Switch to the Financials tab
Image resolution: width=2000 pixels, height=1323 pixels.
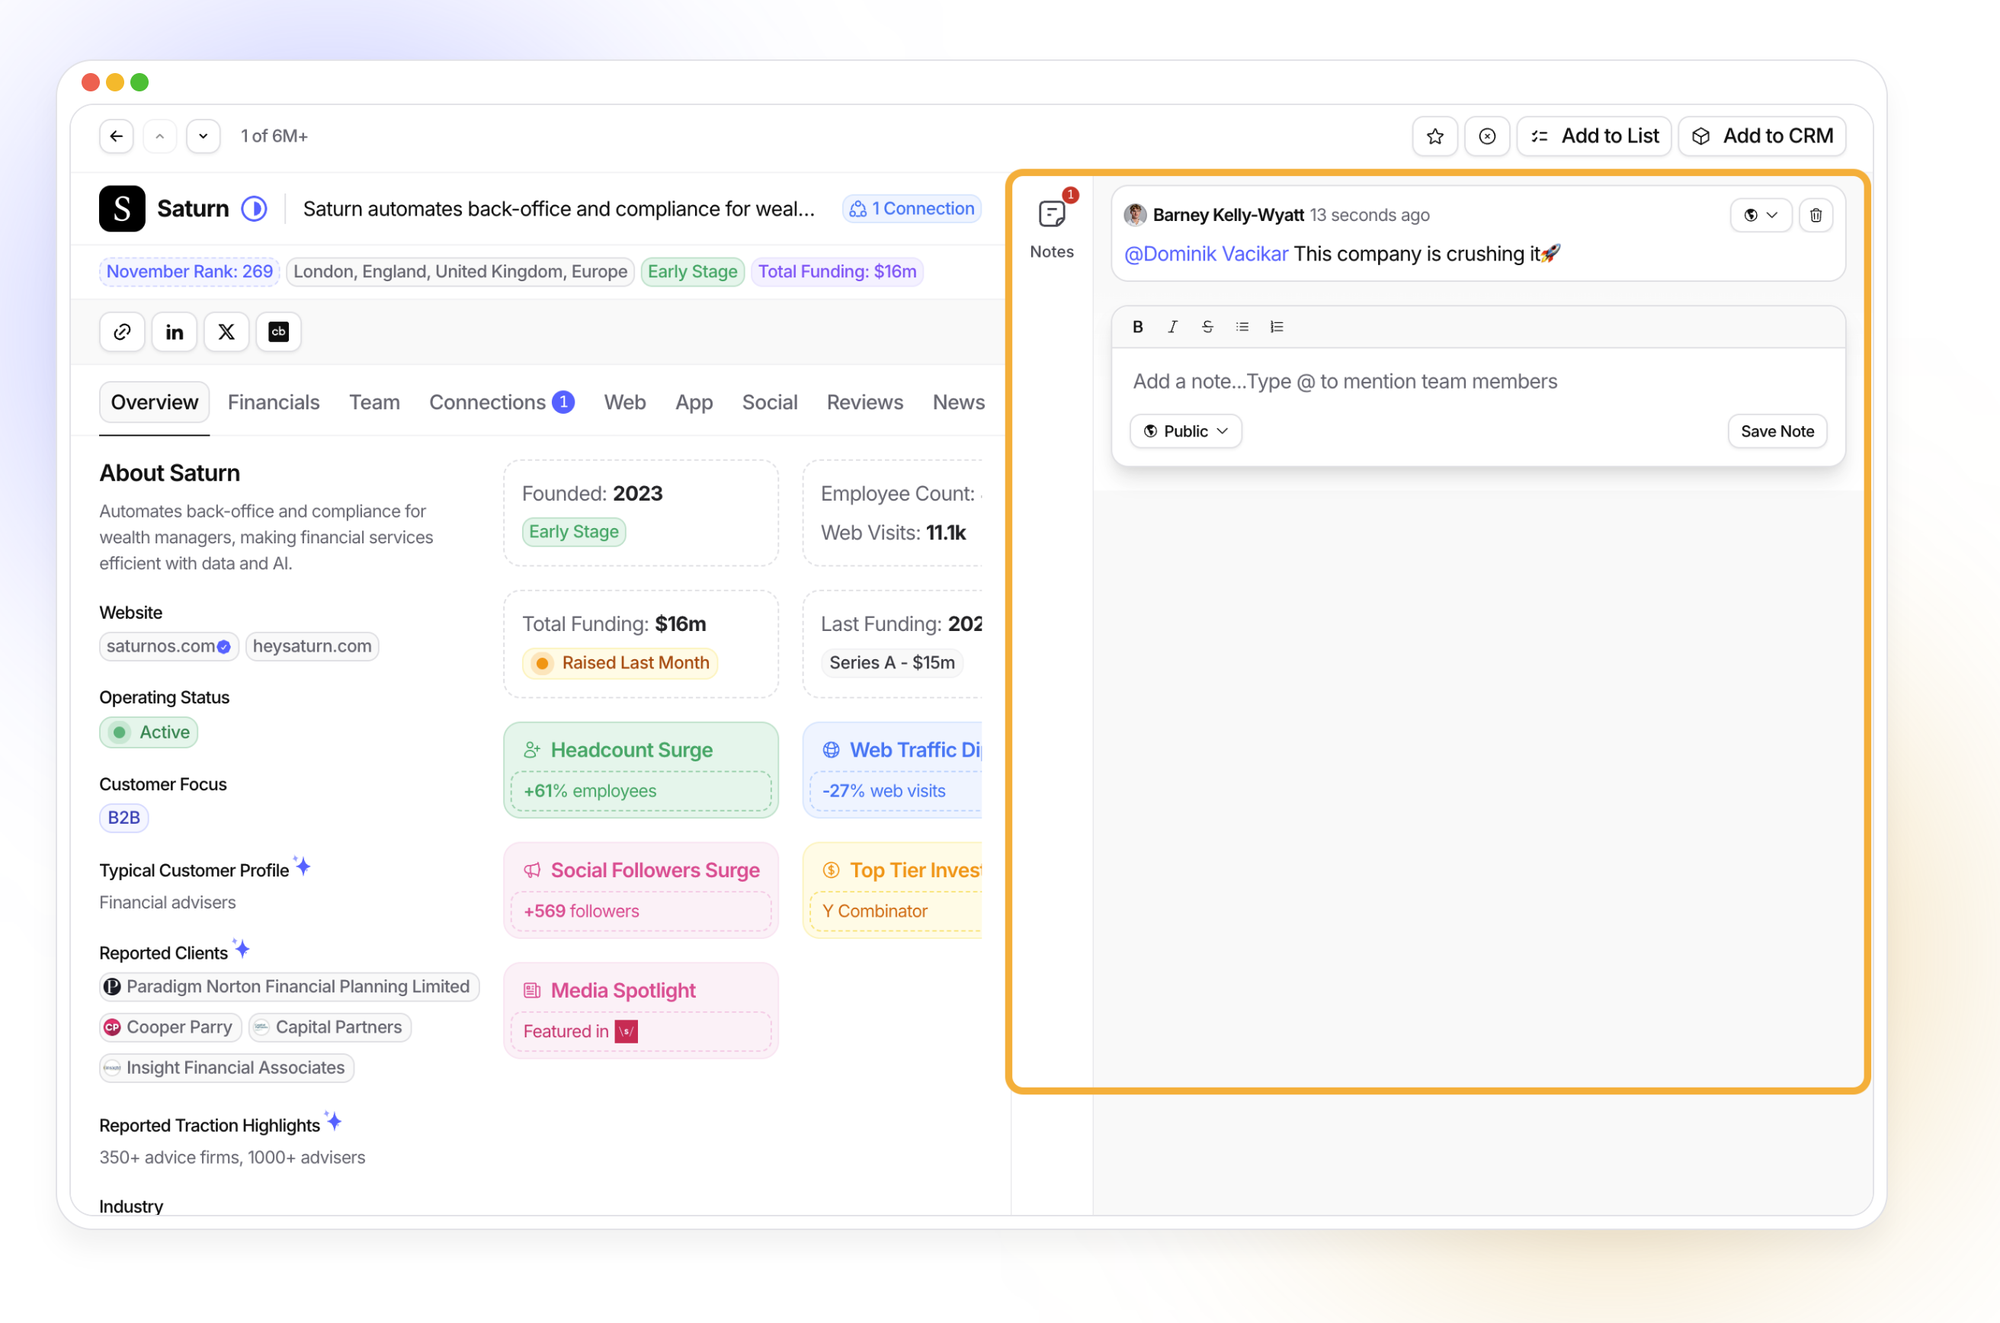273,402
